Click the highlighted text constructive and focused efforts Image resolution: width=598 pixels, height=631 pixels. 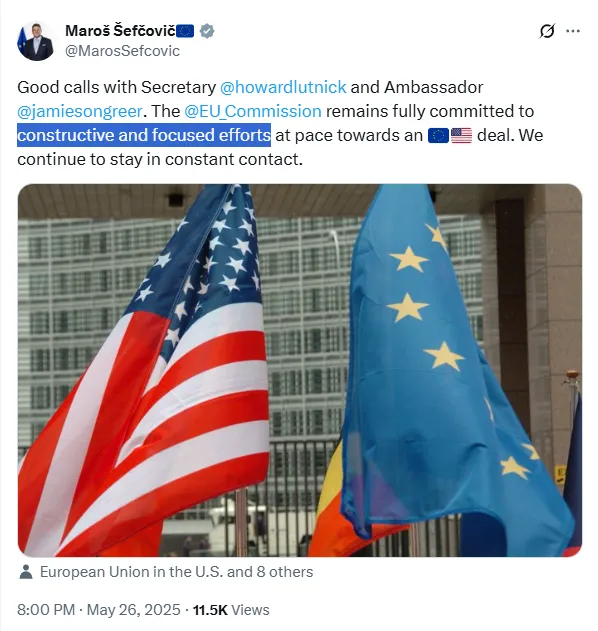pyautogui.click(x=144, y=135)
